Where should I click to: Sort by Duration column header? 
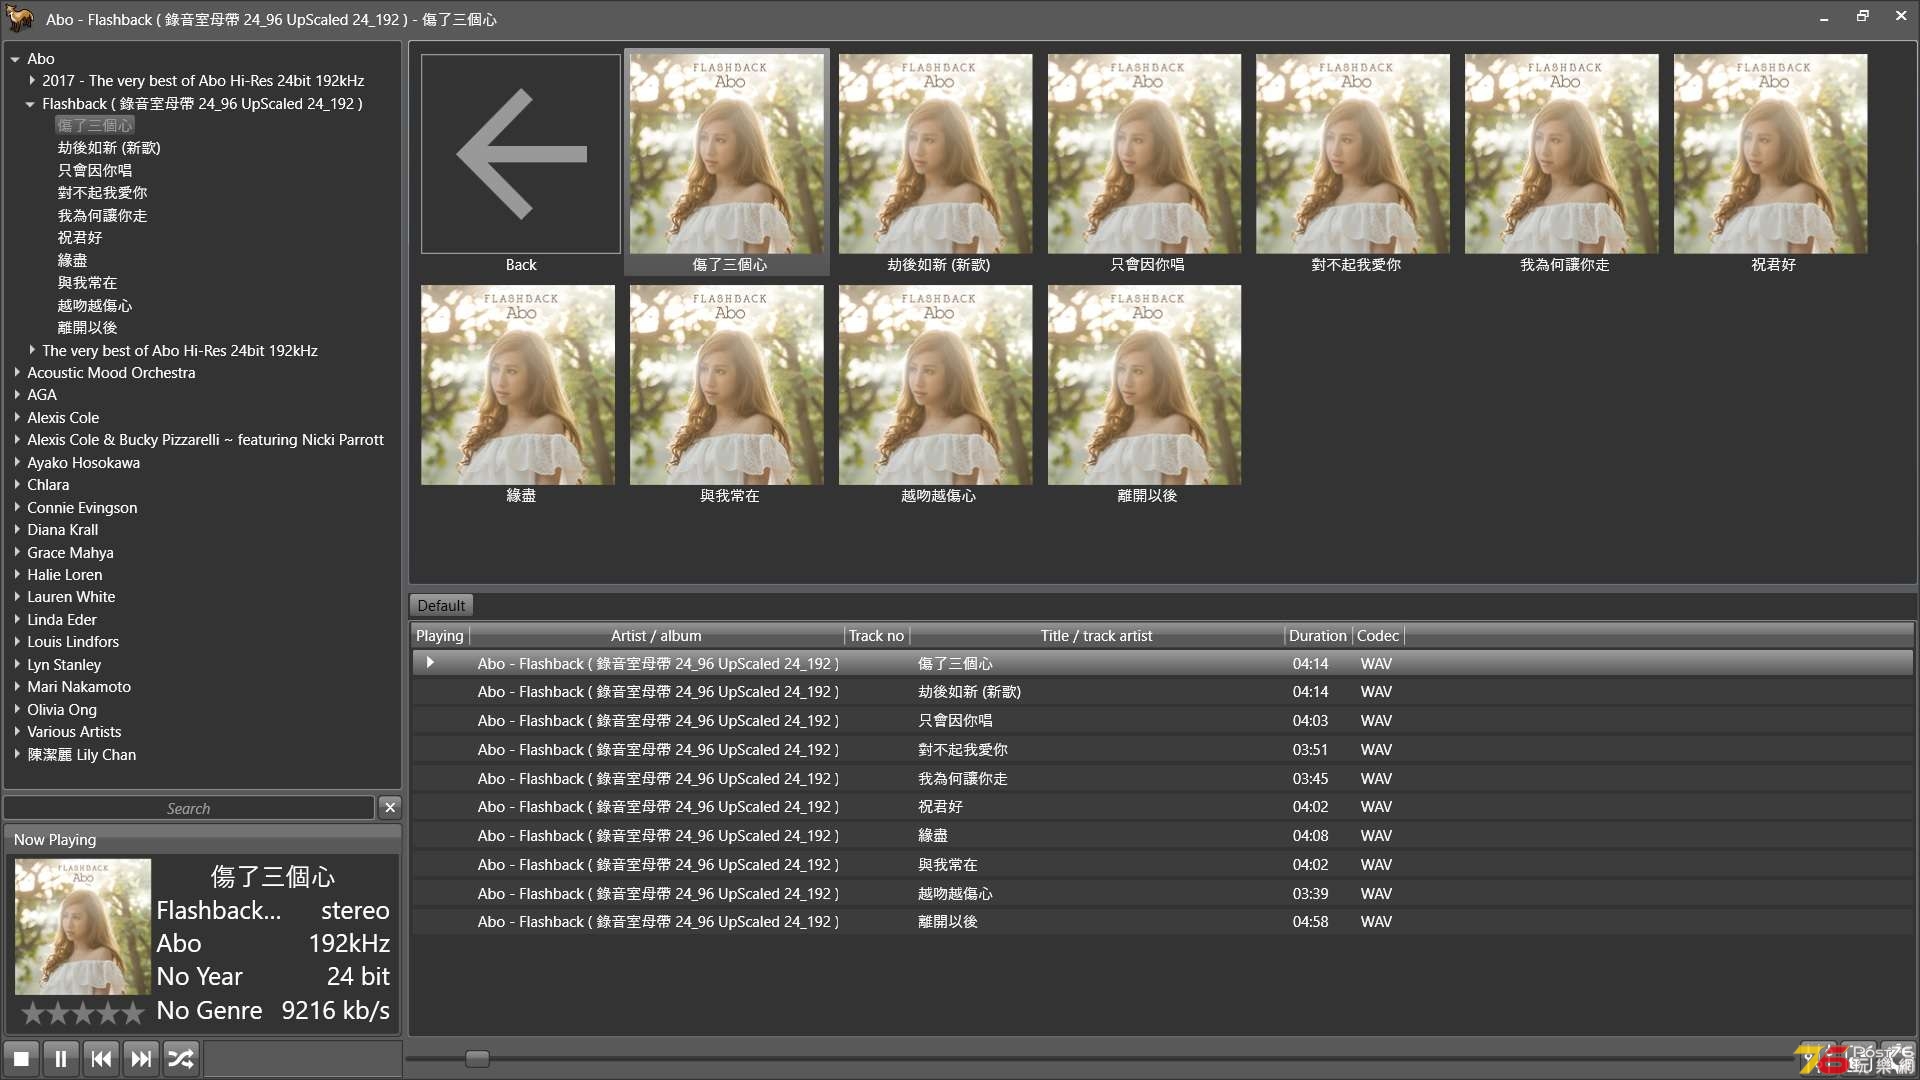pos(1317,635)
